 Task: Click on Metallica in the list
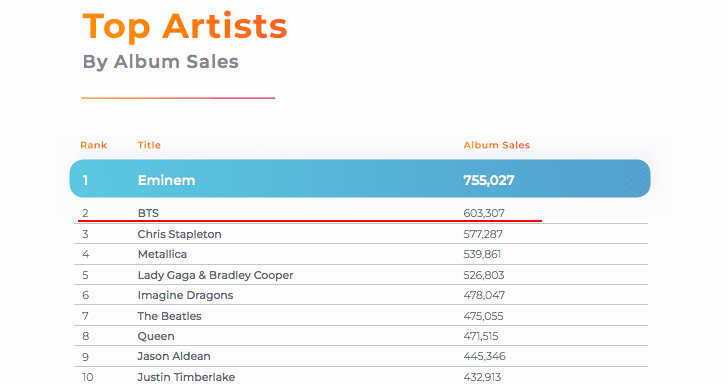click(x=162, y=254)
